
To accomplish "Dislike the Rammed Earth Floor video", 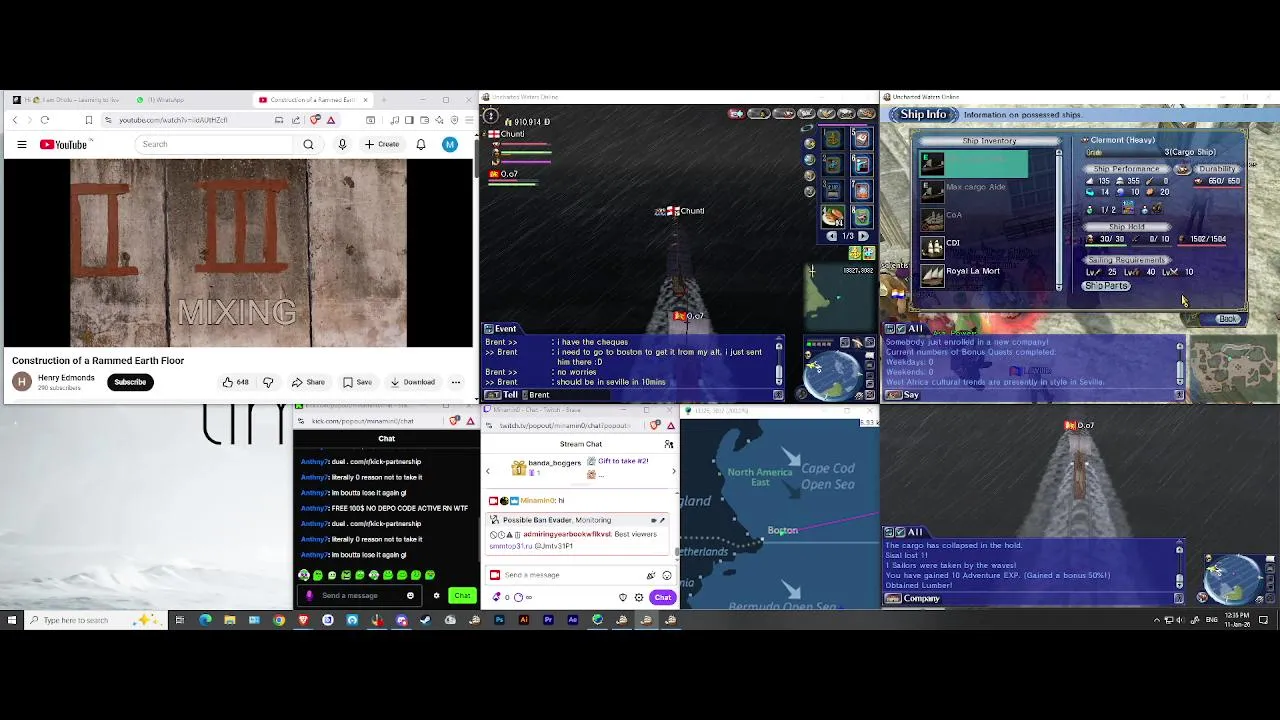I will coord(268,382).
